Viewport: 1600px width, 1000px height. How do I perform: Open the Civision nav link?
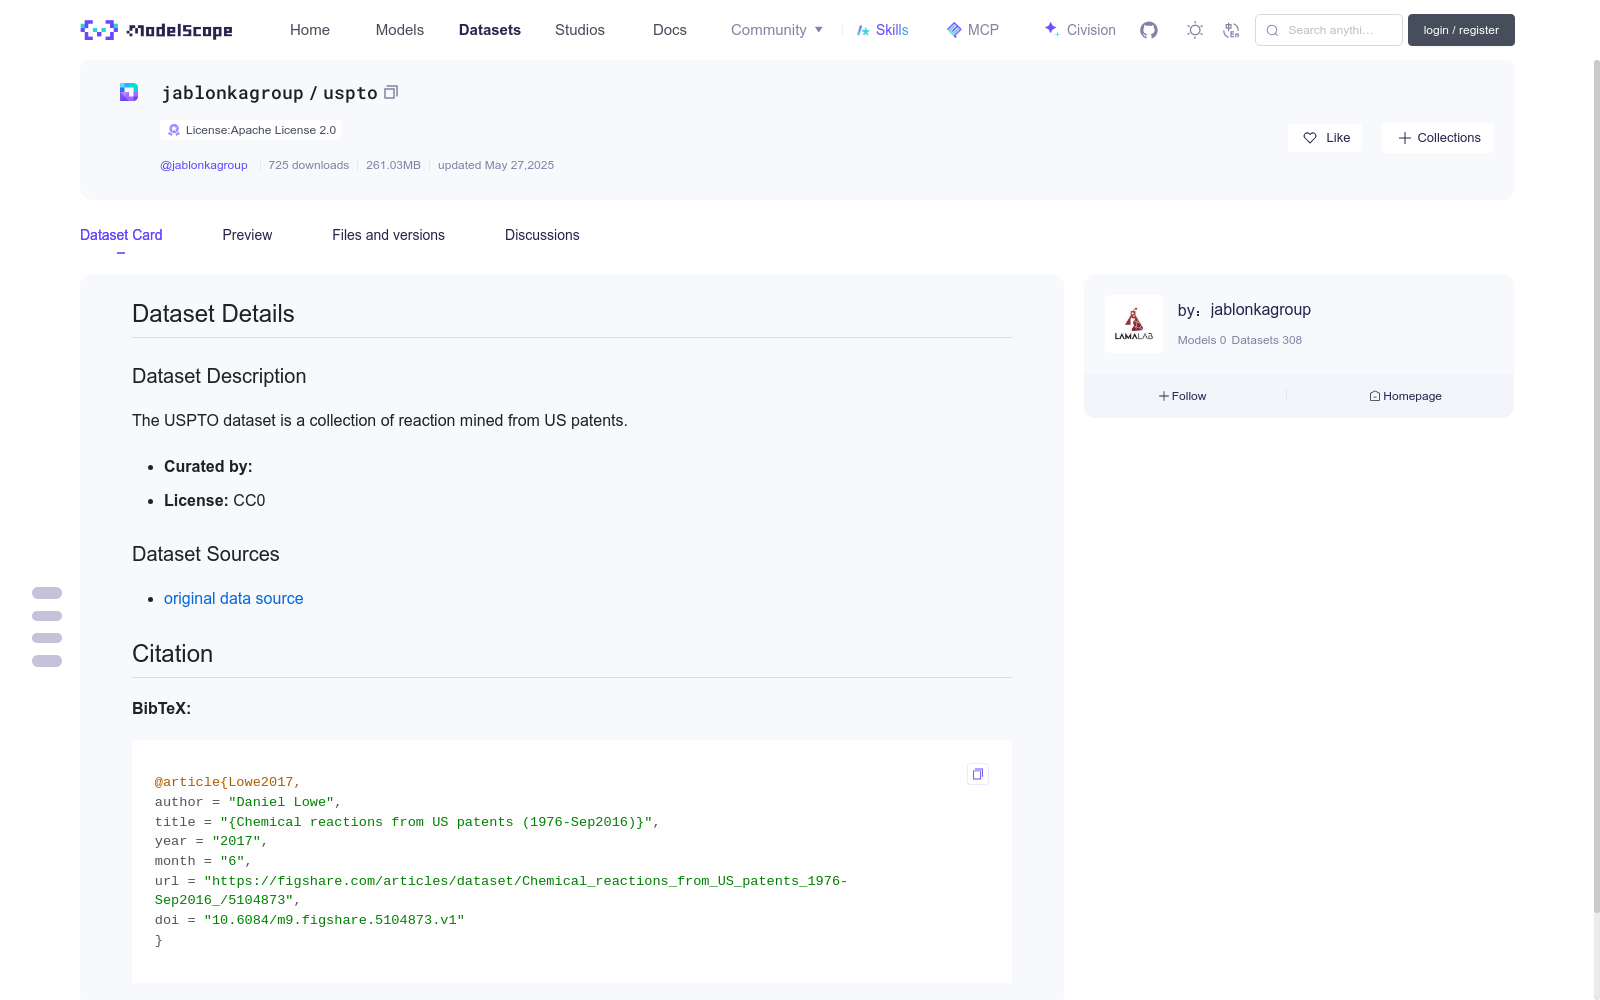(1080, 30)
